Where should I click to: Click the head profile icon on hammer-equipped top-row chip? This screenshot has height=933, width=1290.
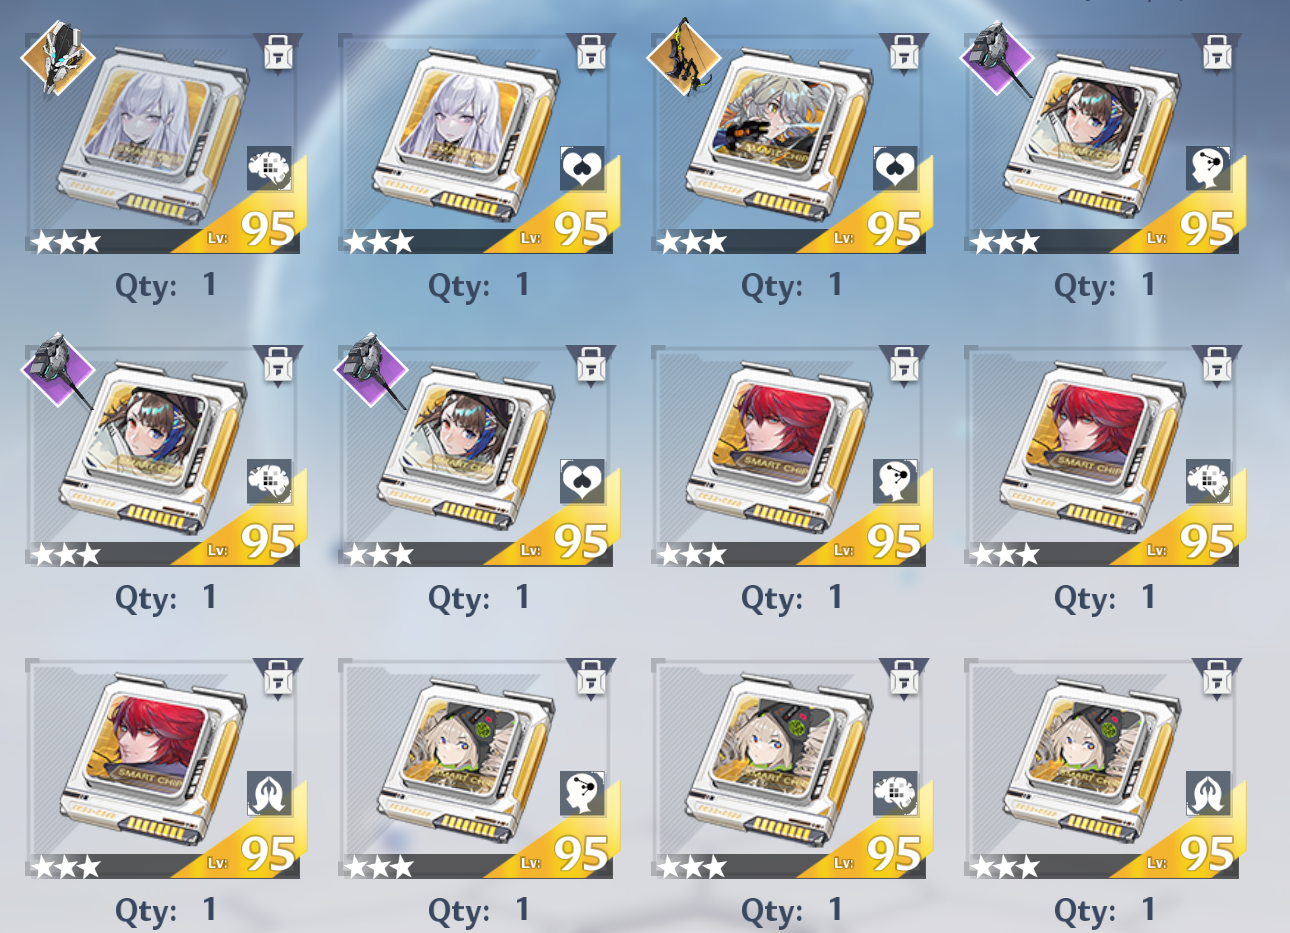tap(1208, 168)
